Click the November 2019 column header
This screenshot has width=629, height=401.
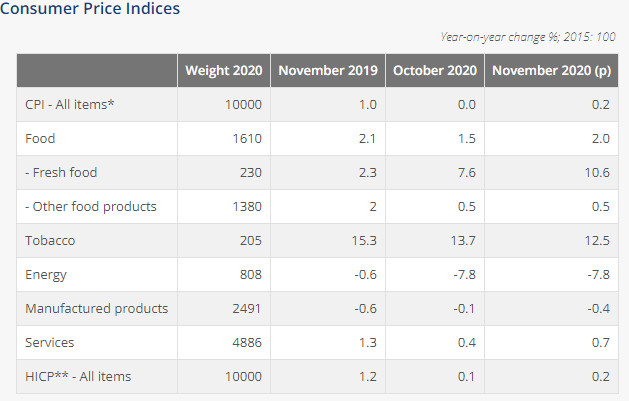coord(328,70)
